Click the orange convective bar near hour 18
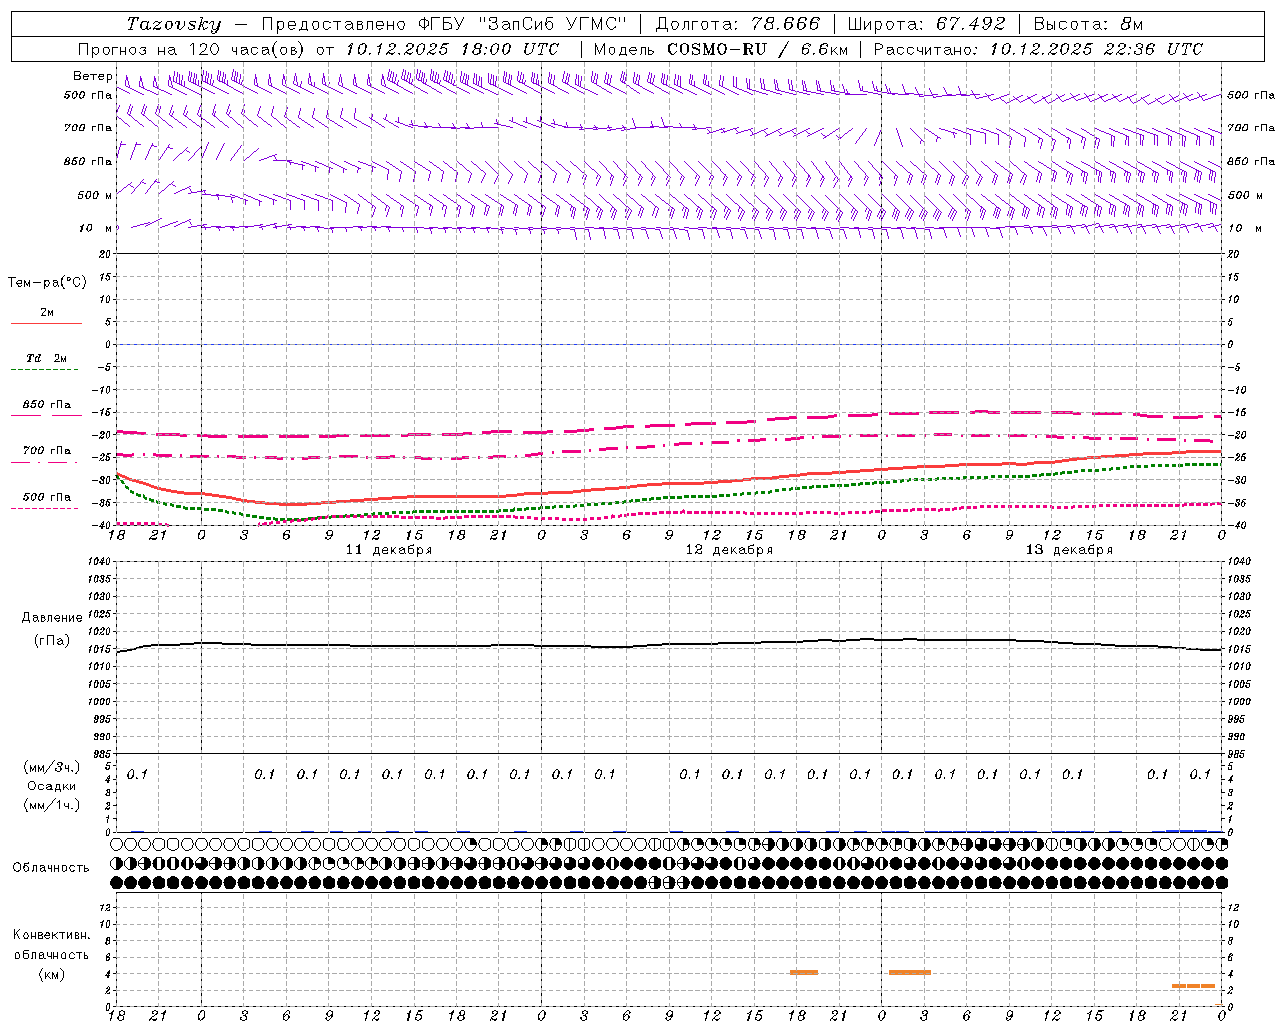Viewport: 1280px width, 1024px height. tap(804, 972)
